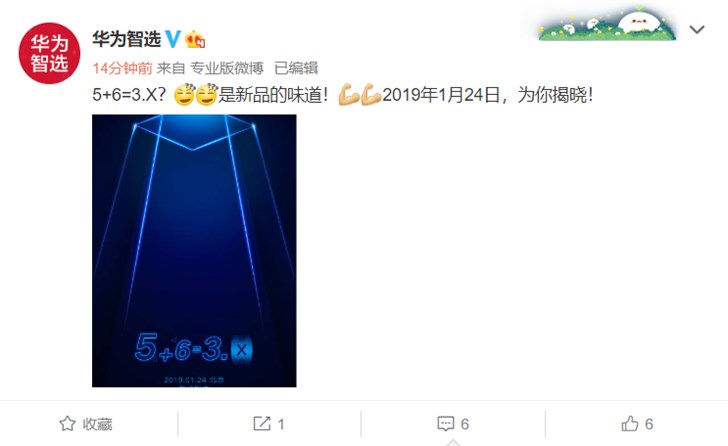
Task: Like the post with thumbs-up icon
Action: pos(630,423)
